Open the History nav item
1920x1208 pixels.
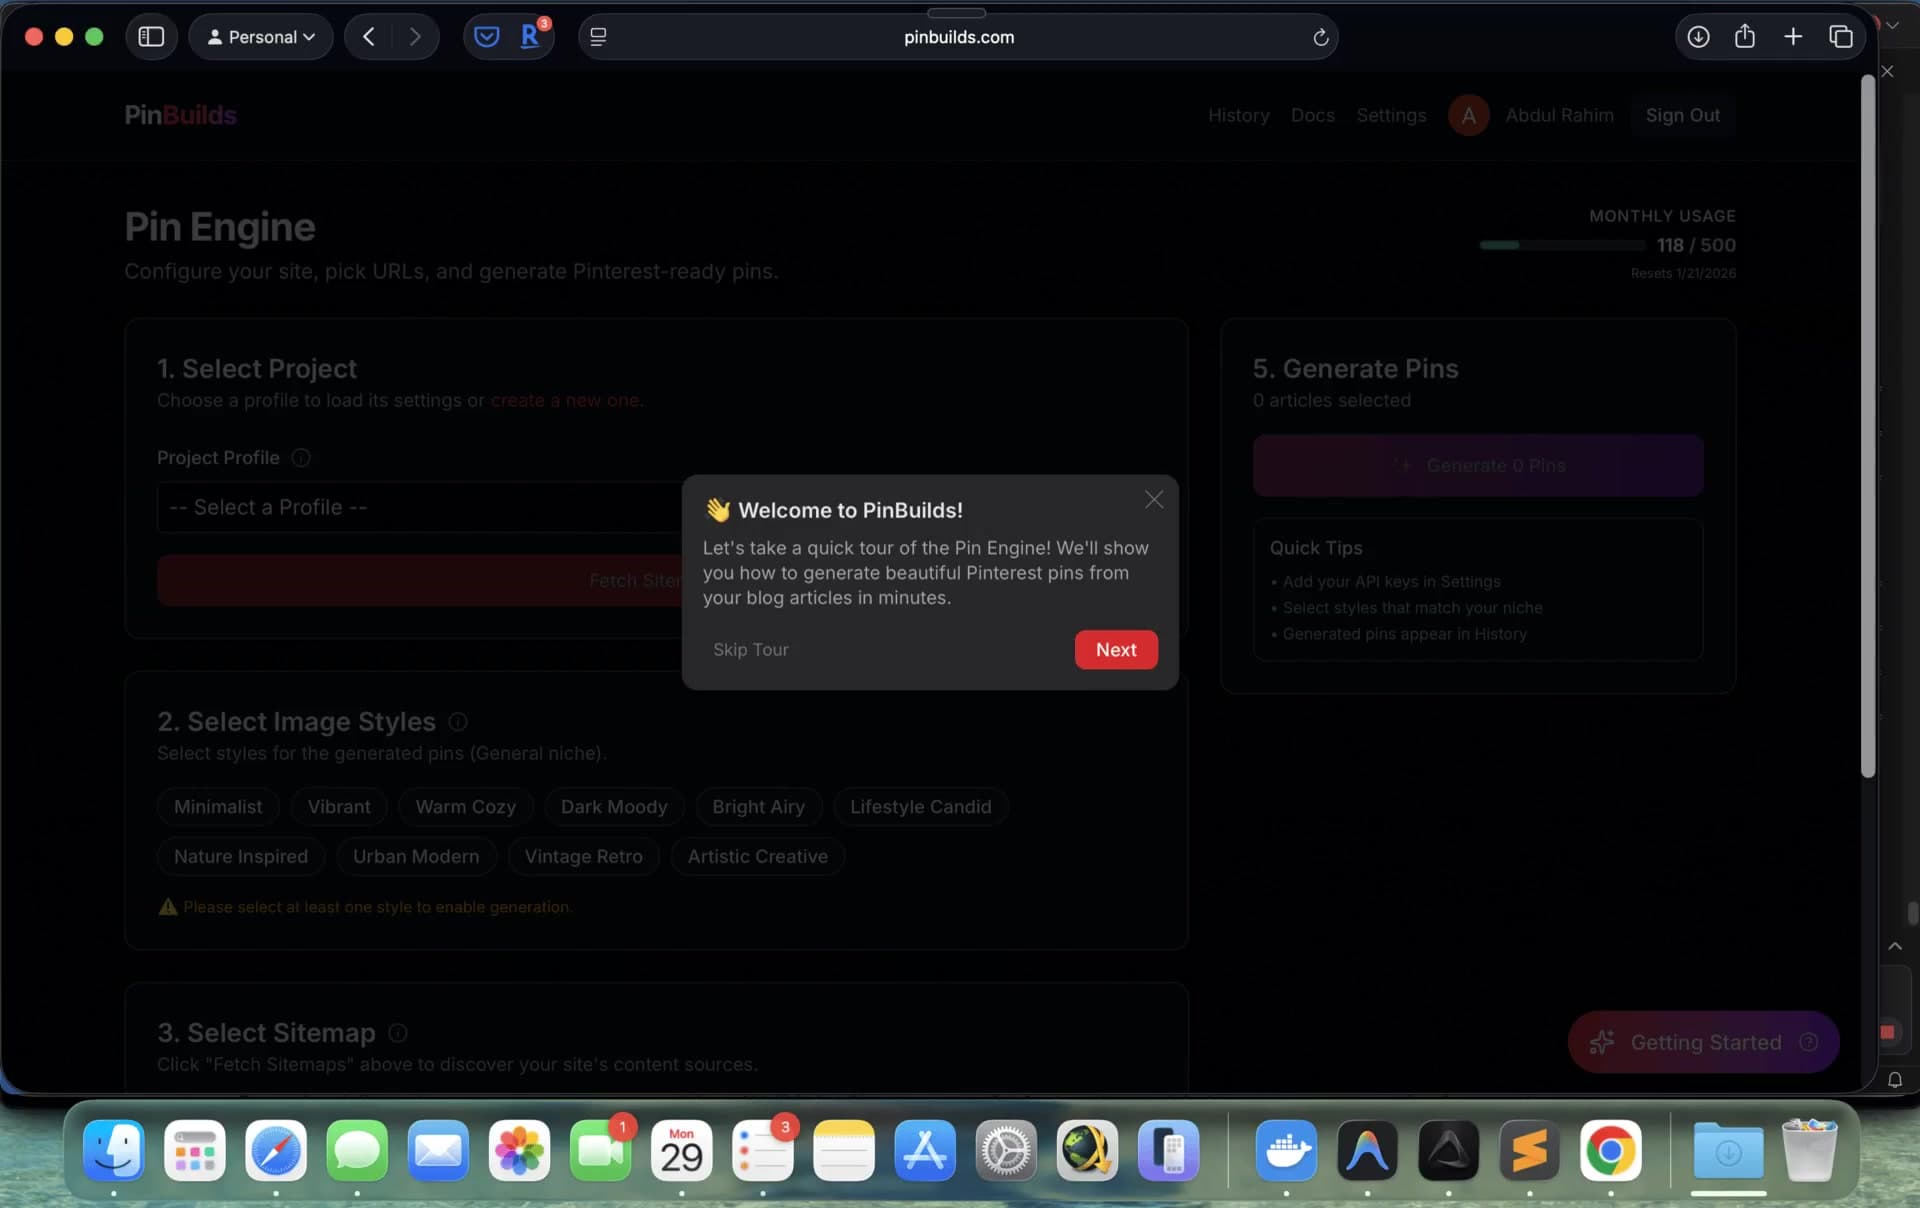click(1238, 115)
